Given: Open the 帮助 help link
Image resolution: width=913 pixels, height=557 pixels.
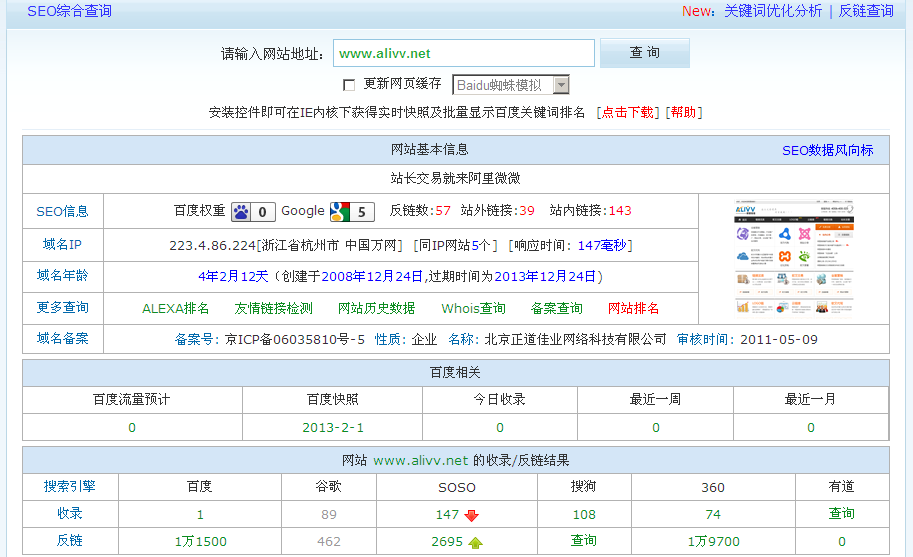Looking at the screenshot, I should tap(684, 112).
